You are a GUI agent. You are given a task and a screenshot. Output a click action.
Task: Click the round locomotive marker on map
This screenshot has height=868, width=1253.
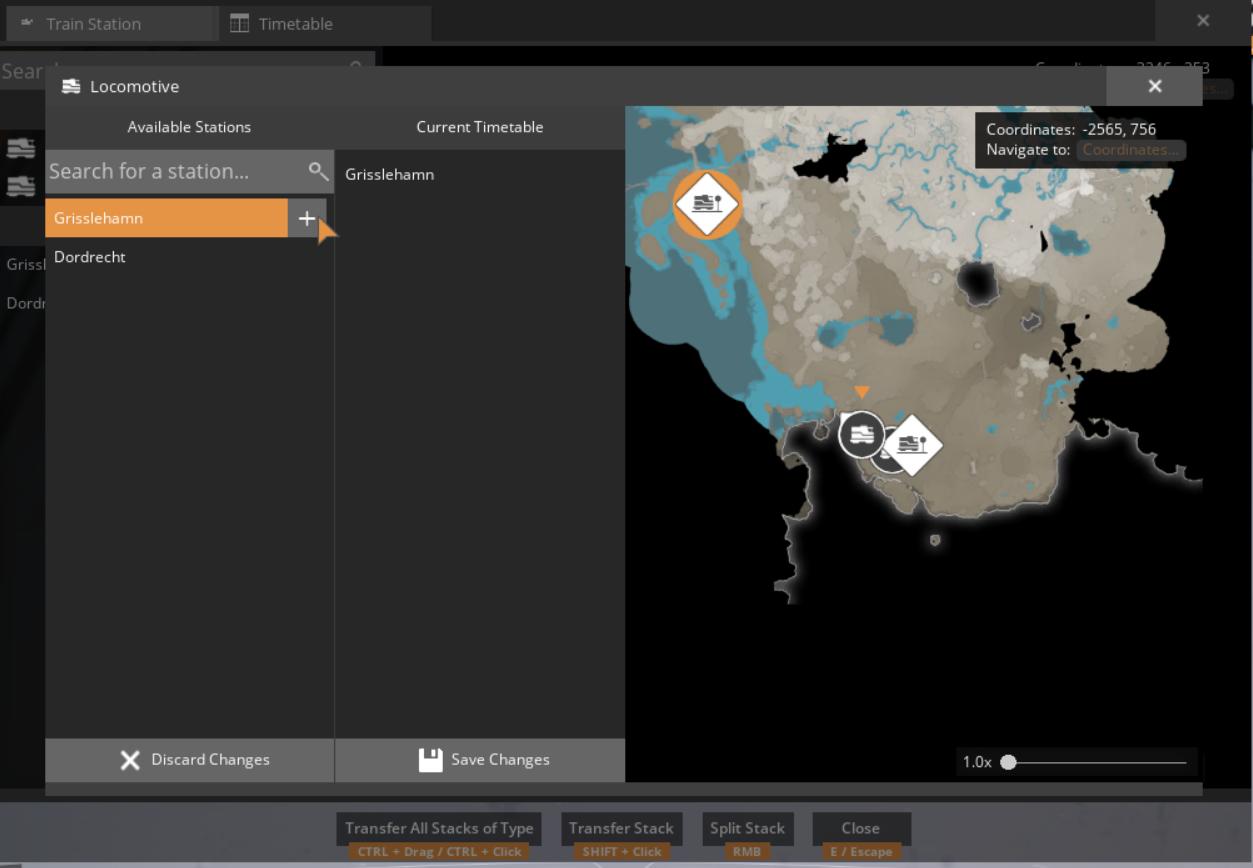coord(860,435)
